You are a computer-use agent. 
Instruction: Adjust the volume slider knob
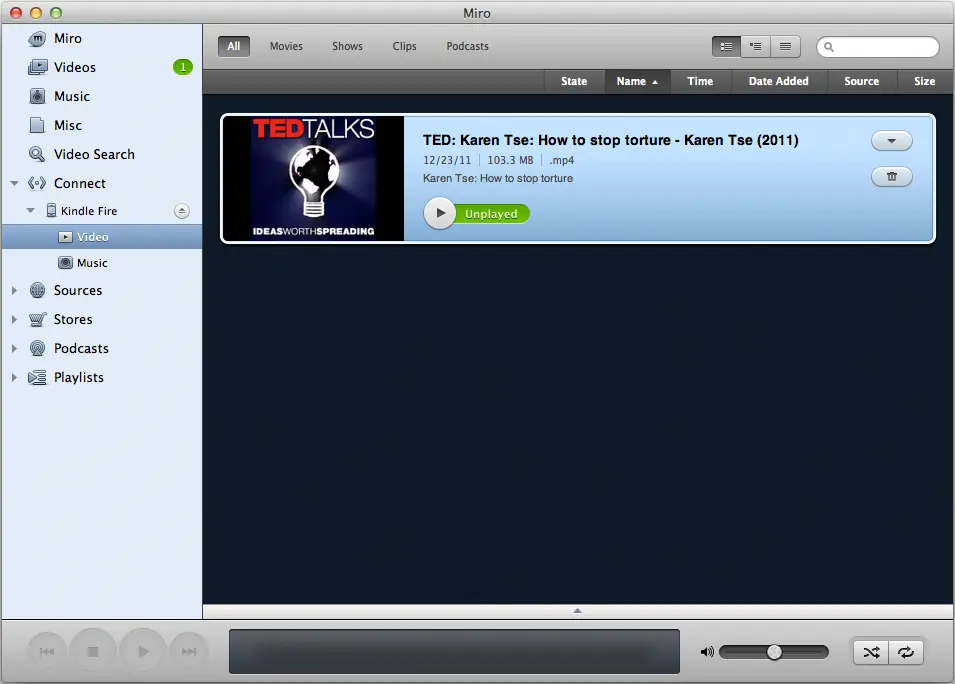coord(774,652)
